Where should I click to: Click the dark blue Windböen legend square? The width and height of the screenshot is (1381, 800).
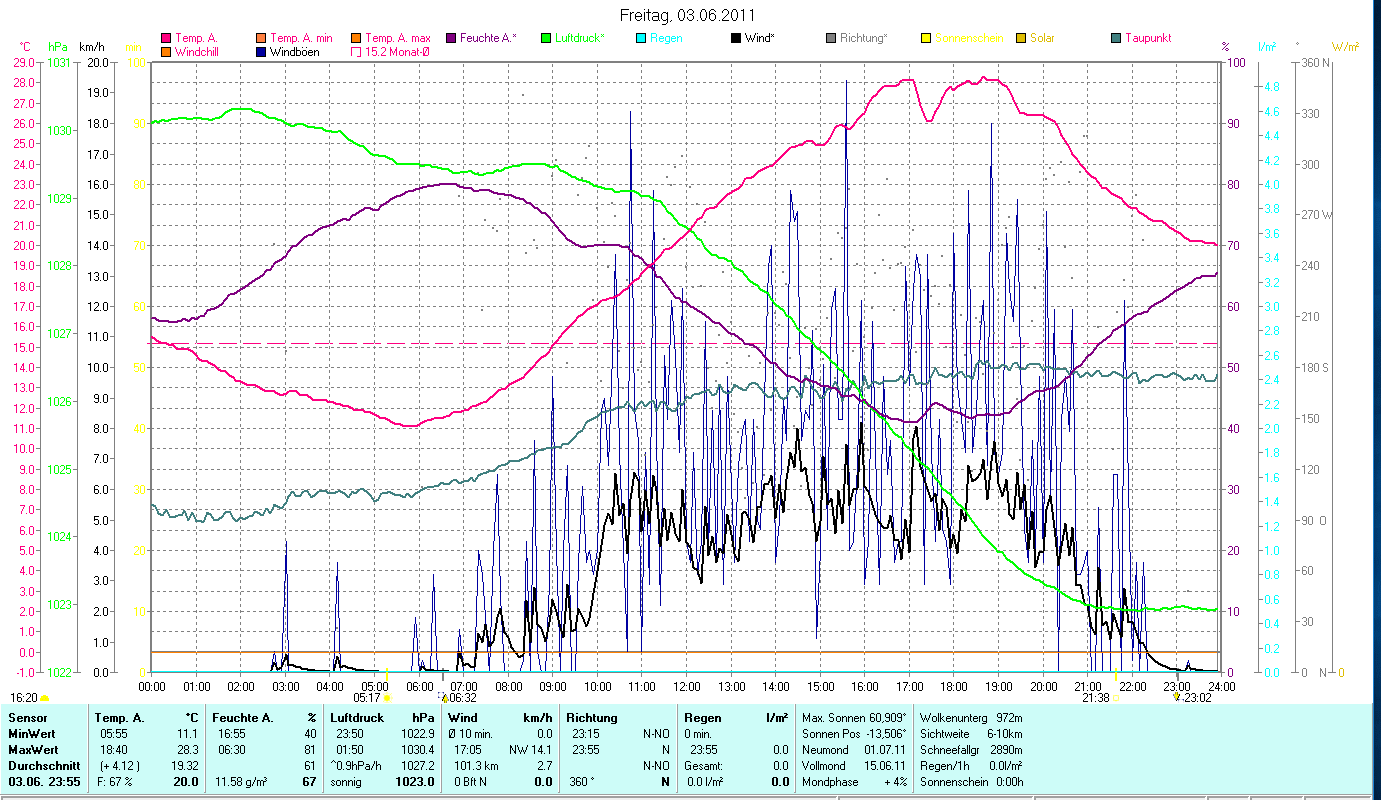262,51
